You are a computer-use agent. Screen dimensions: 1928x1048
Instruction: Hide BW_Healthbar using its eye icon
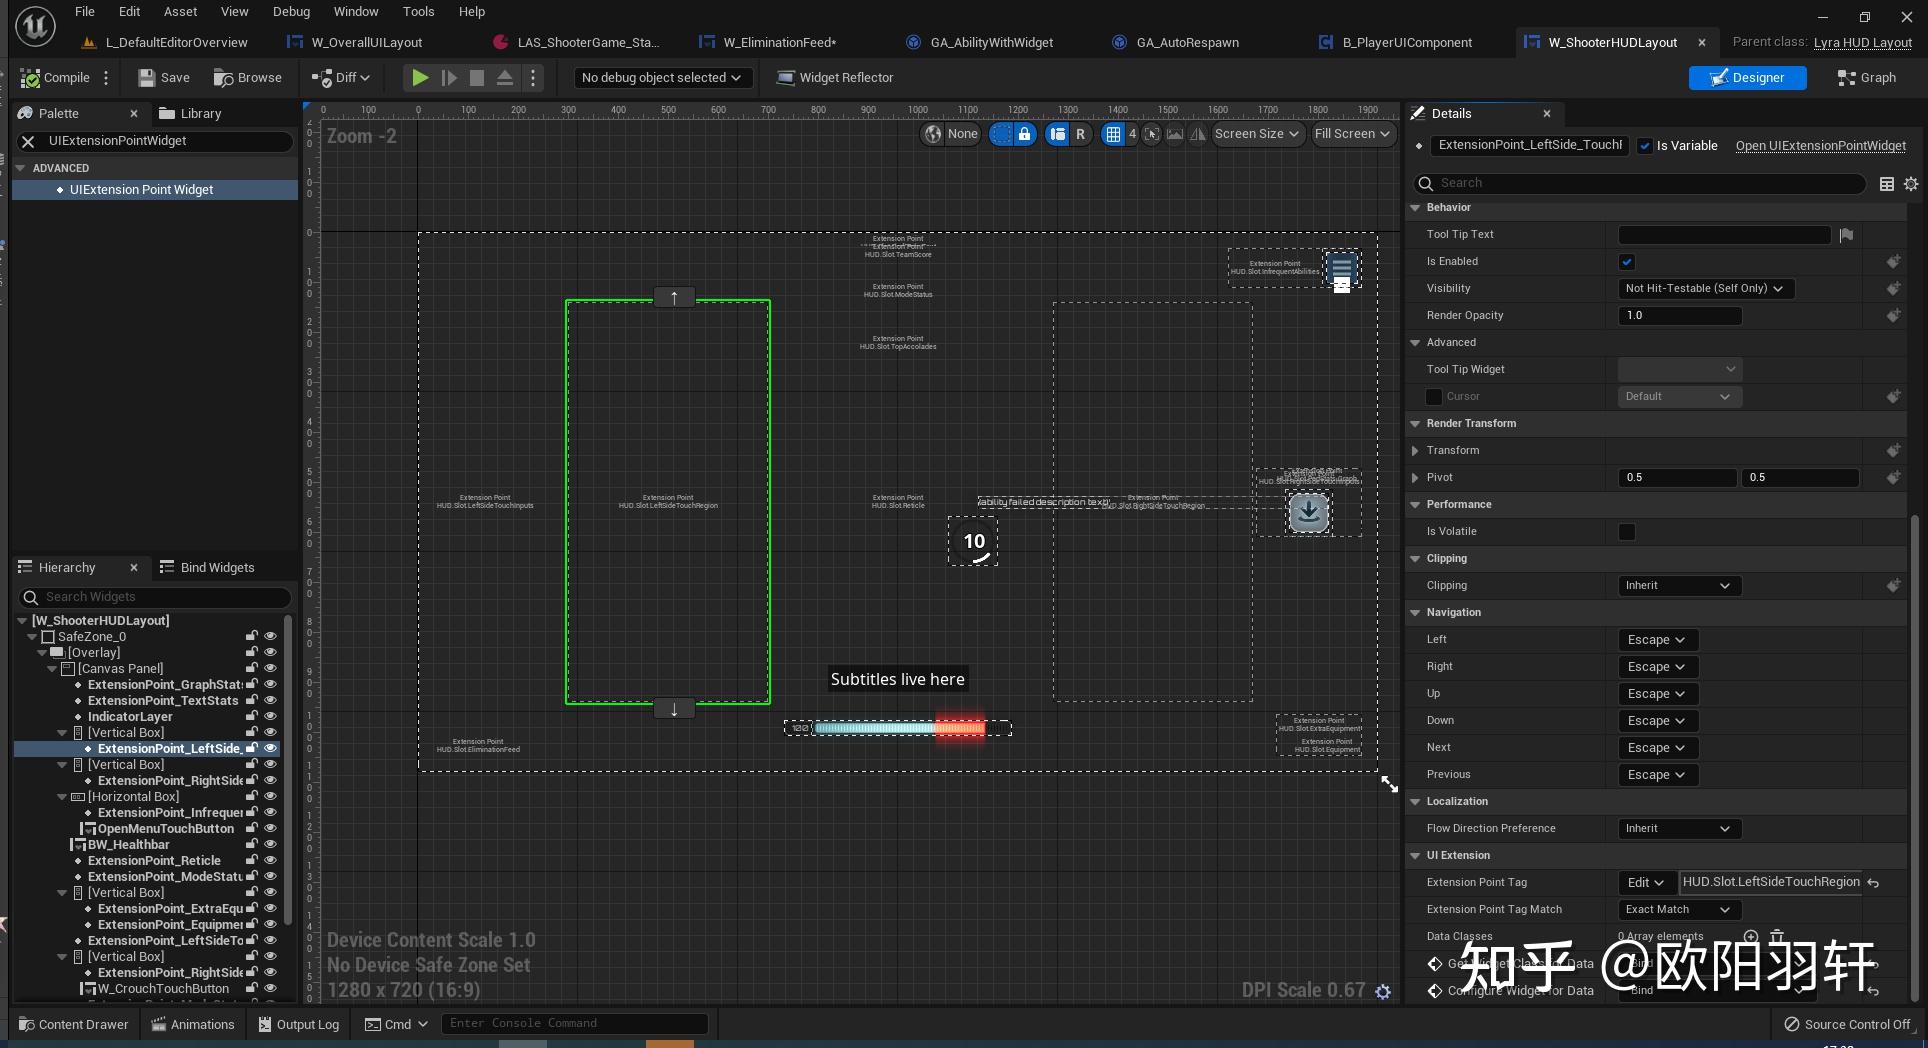coord(270,845)
